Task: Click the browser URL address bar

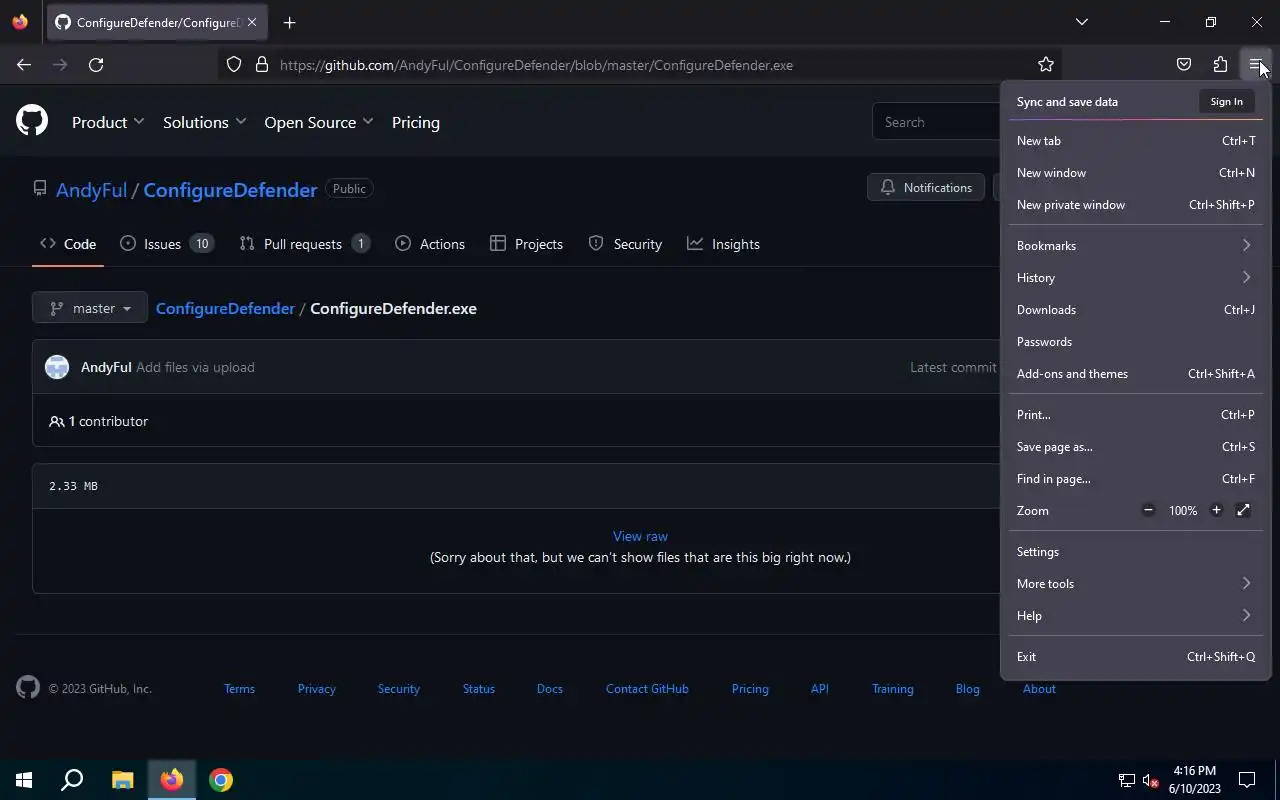Action: point(640,65)
